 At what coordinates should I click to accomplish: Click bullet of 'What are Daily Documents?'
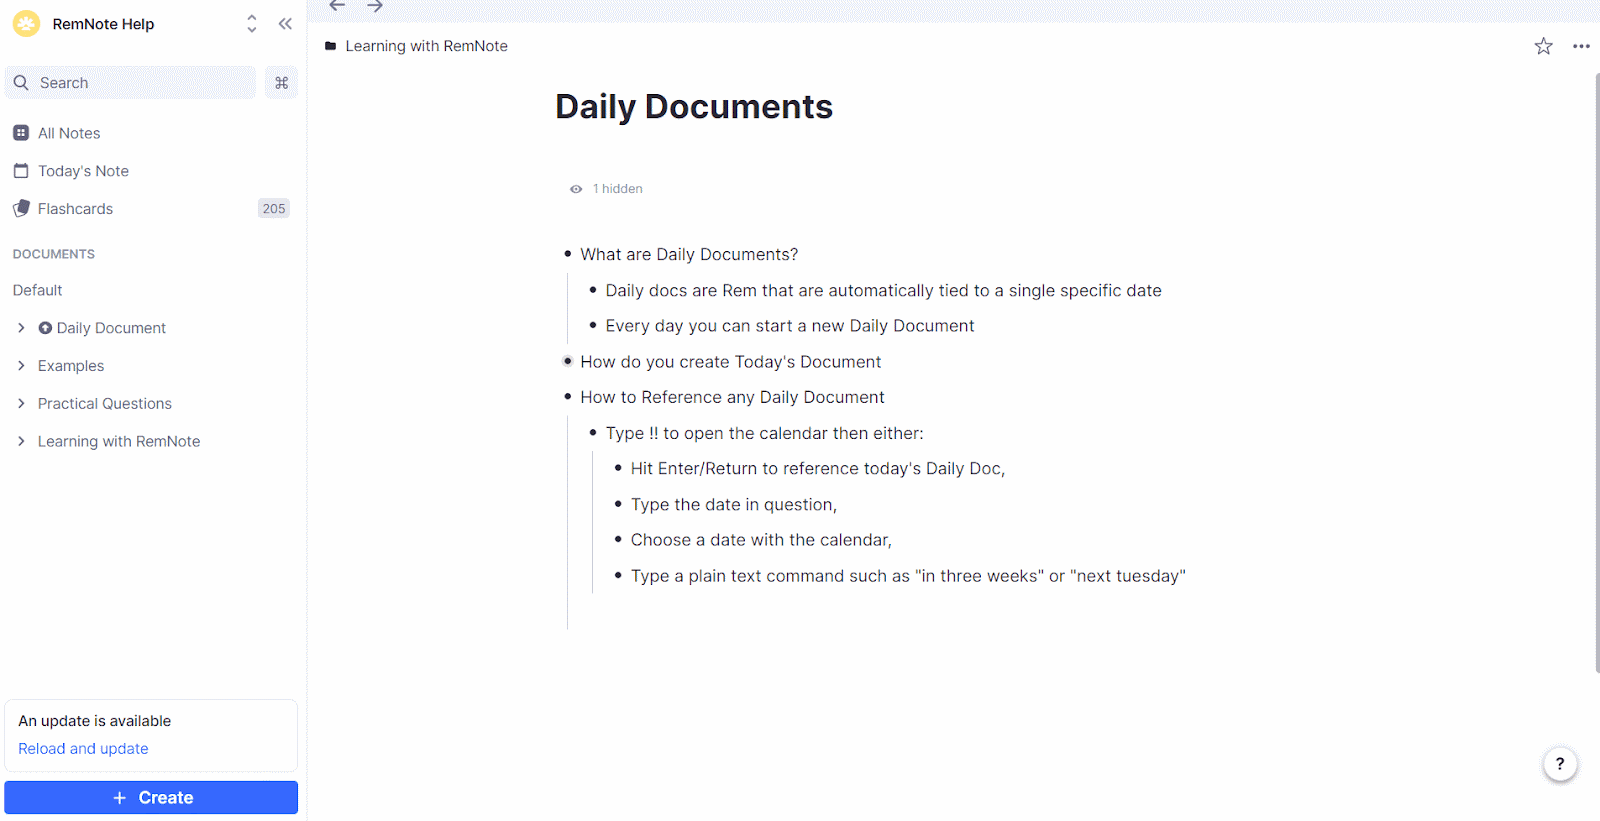[567, 254]
